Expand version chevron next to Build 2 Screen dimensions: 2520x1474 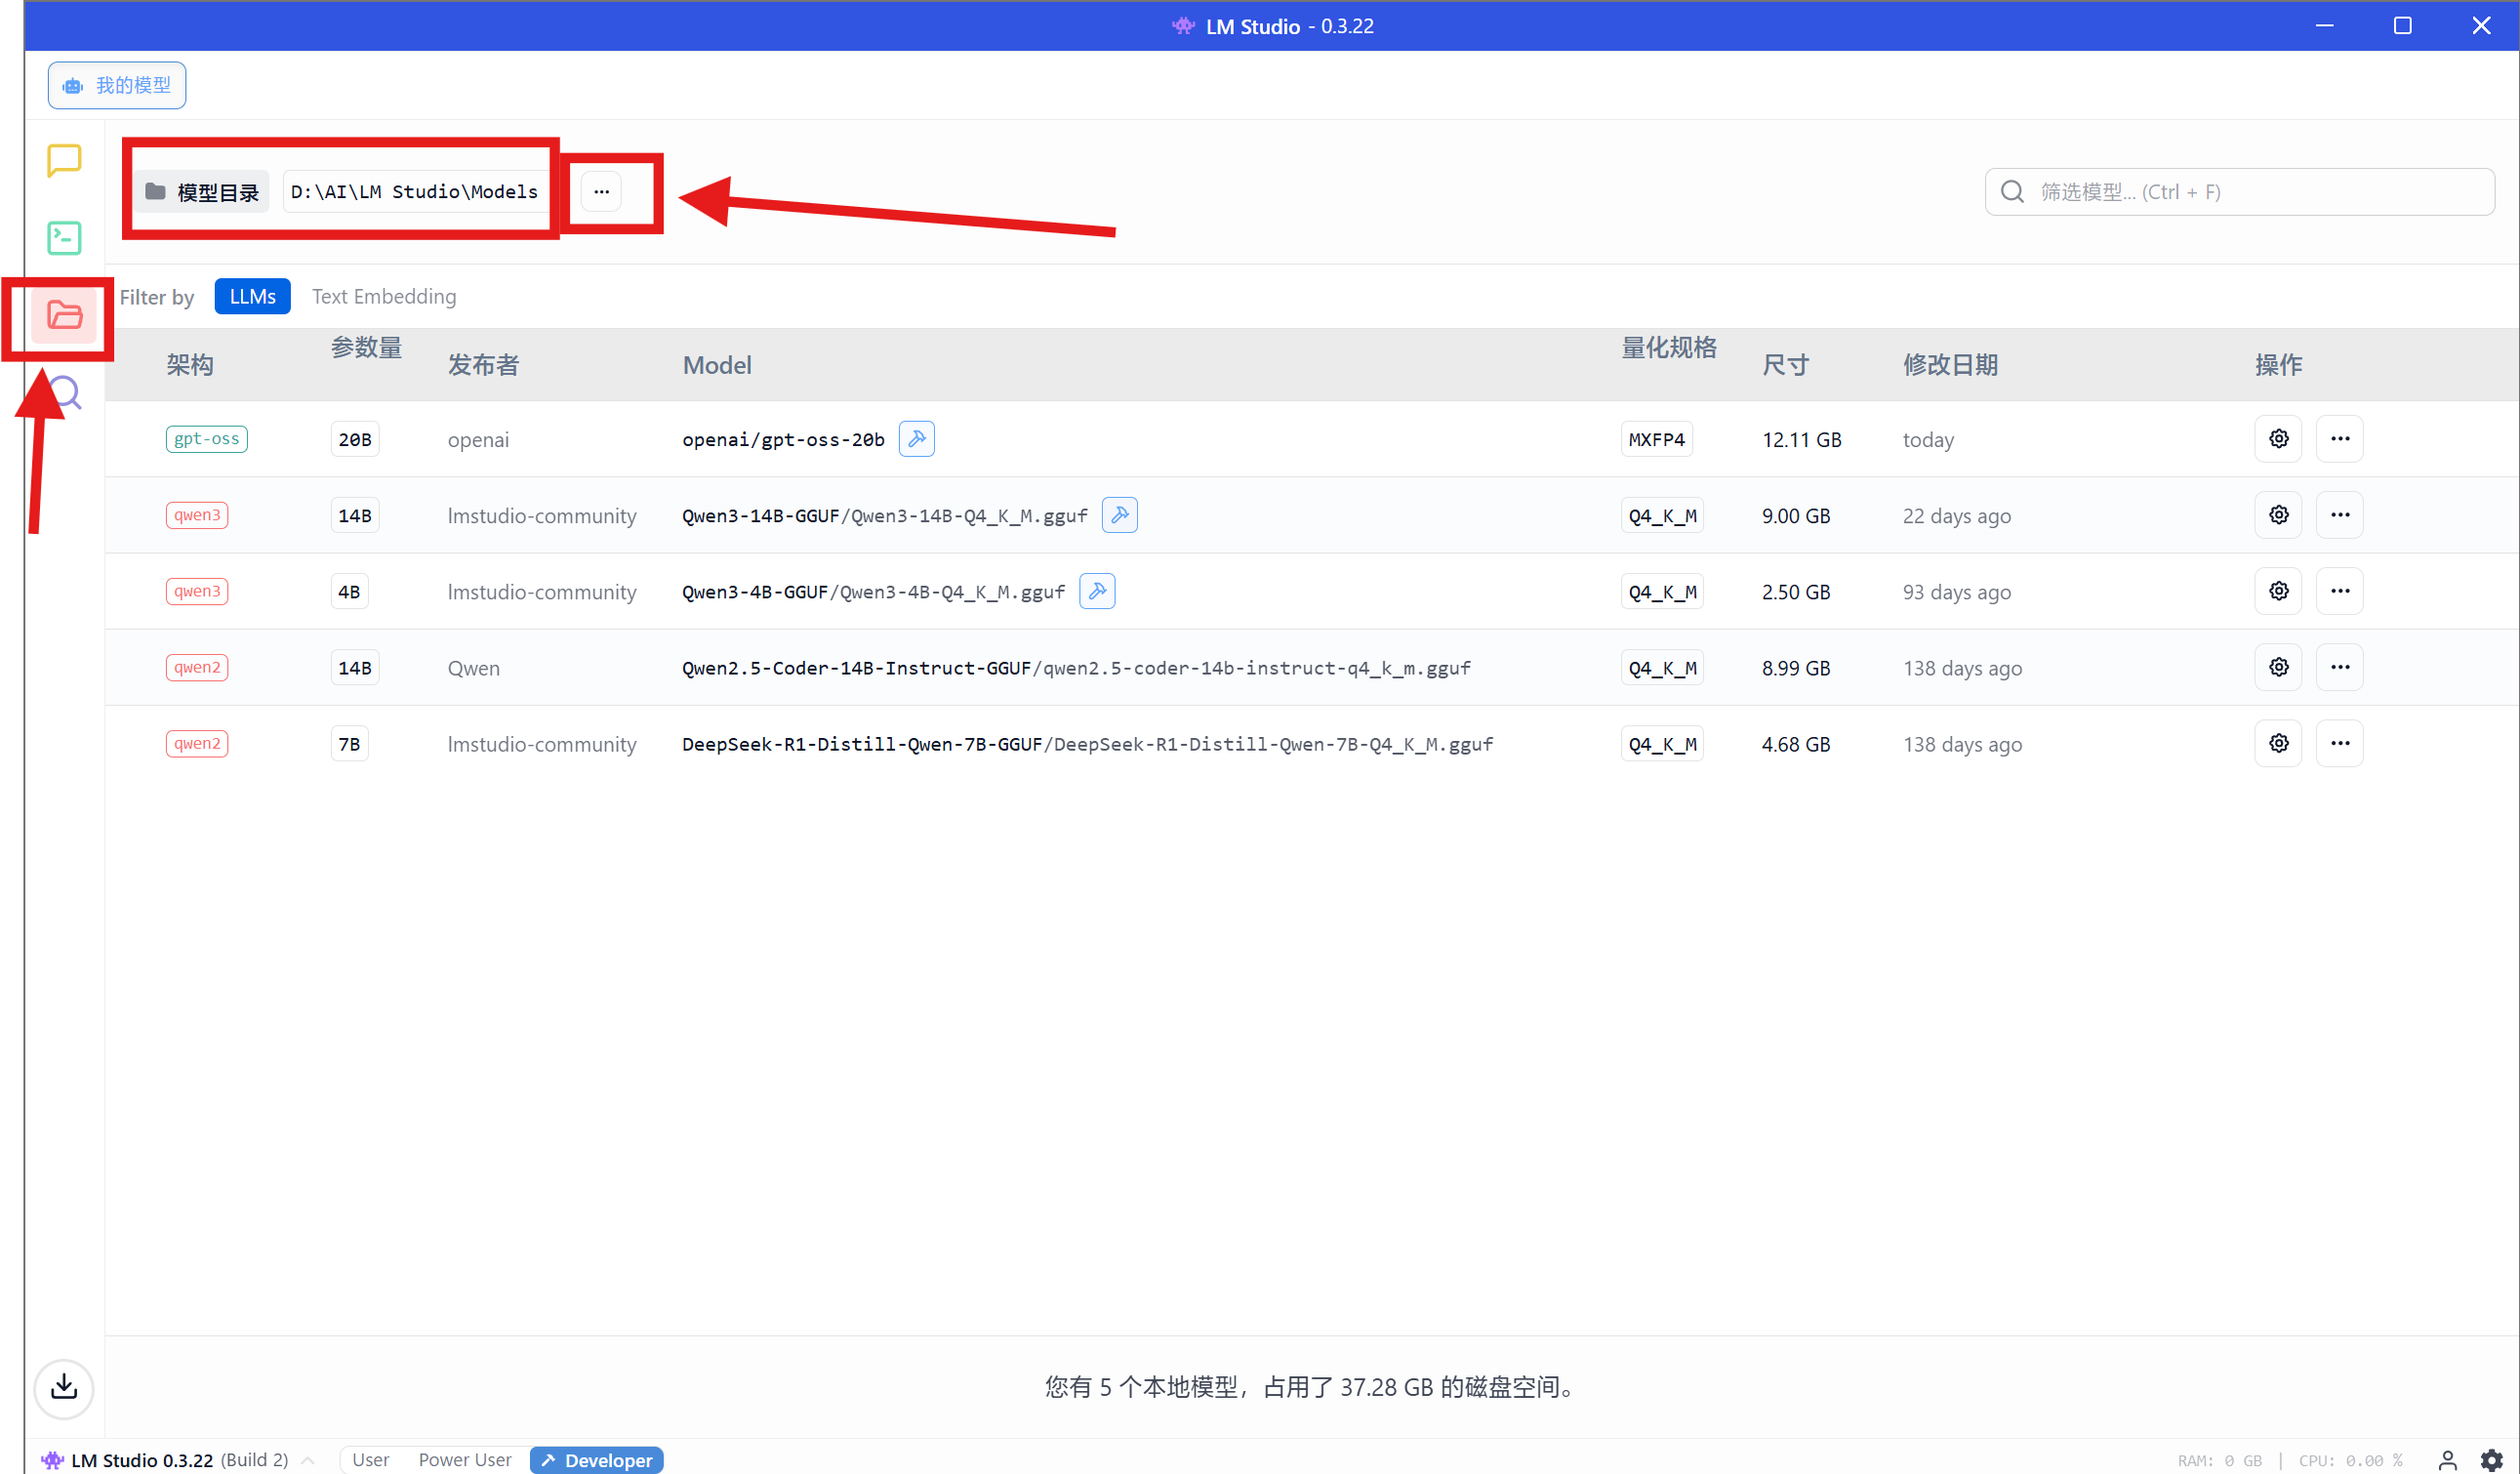[x=308, y=1460]
